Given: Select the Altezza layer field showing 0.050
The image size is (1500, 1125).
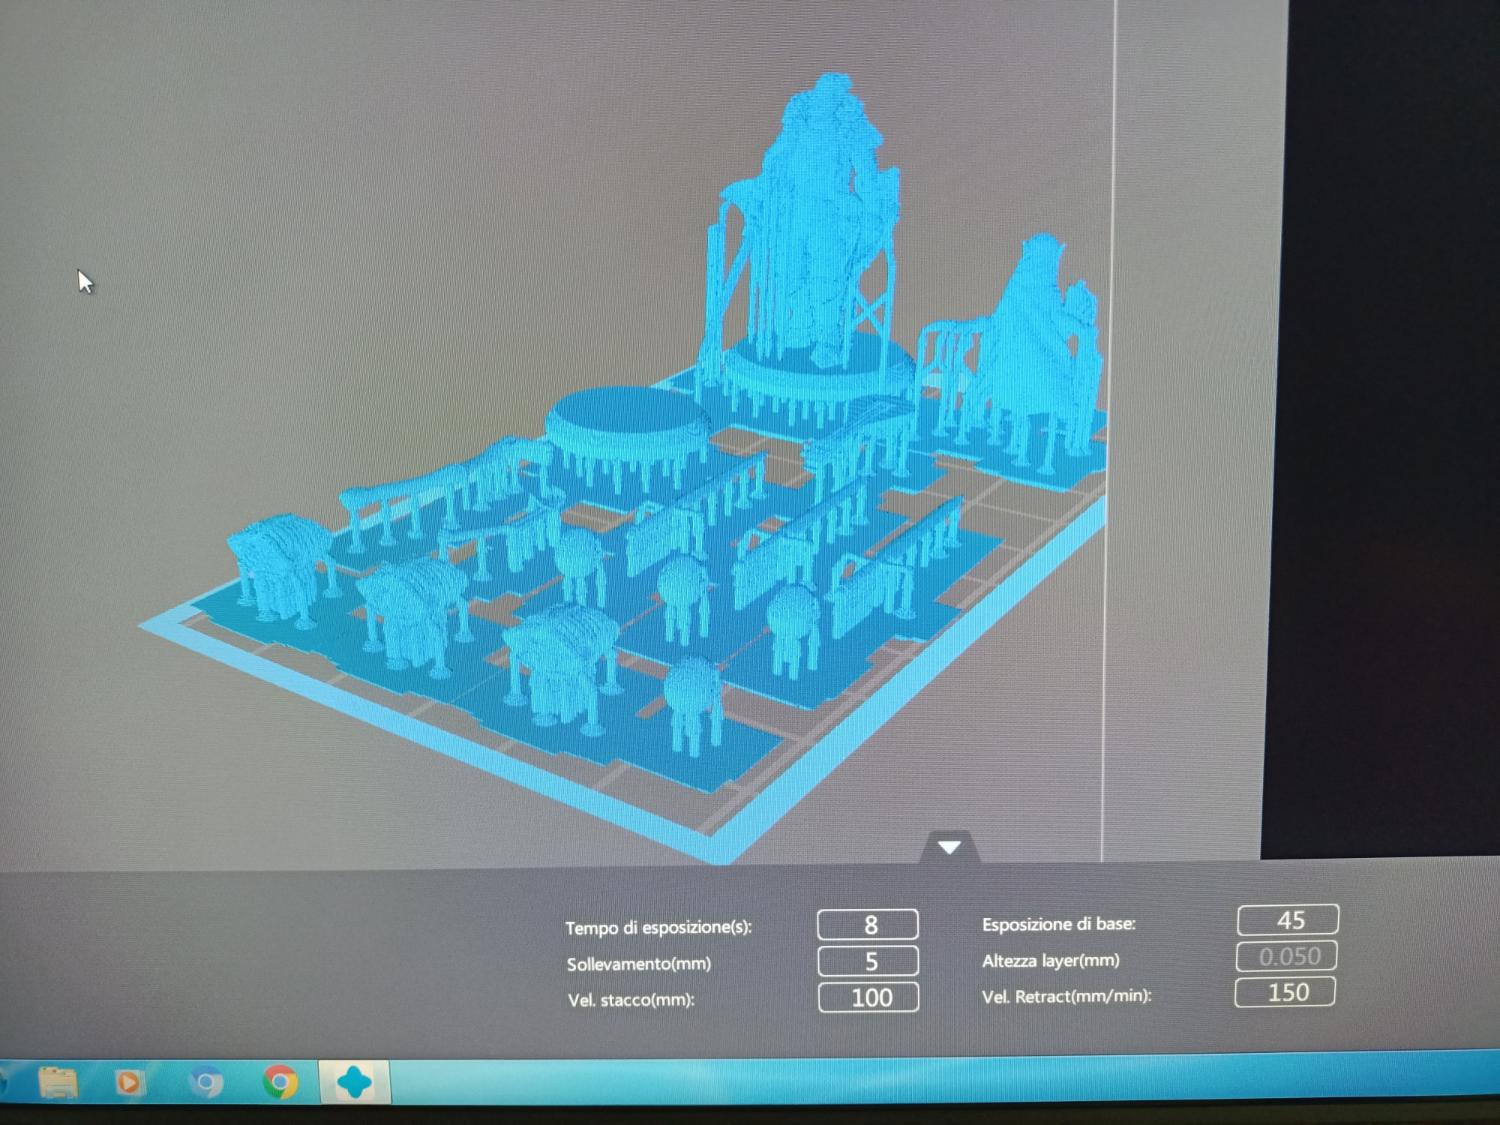Looking at the screenshot, I should point(1288,956).
